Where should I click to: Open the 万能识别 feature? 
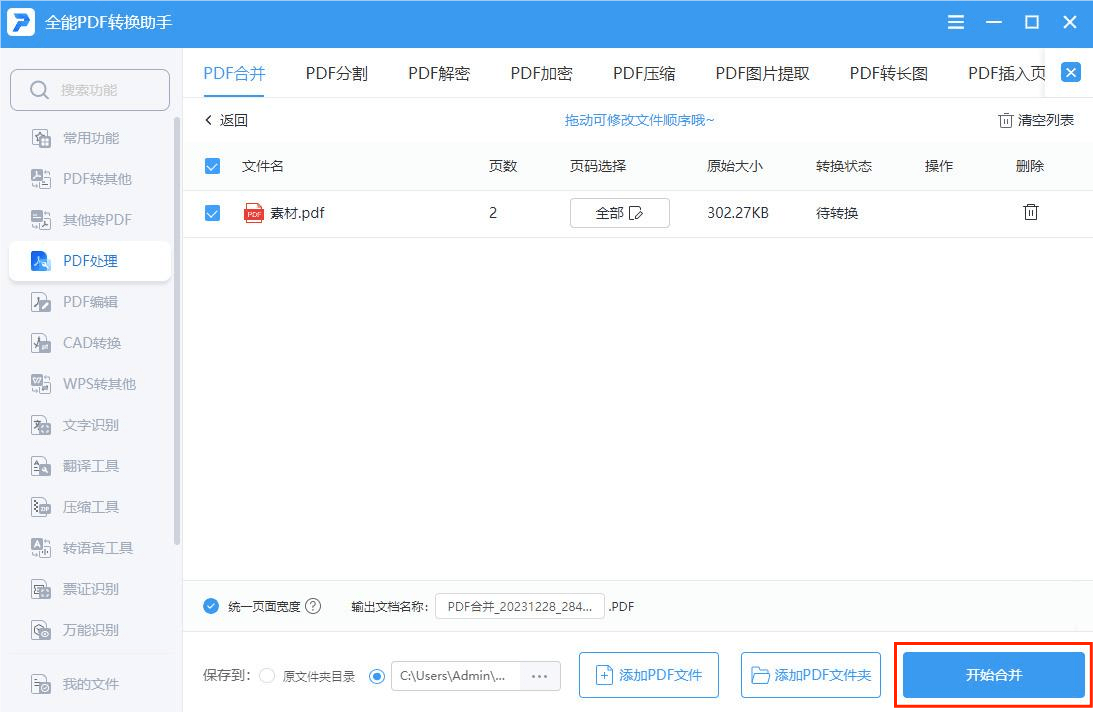pyautogui.click(x=88, y=629)
